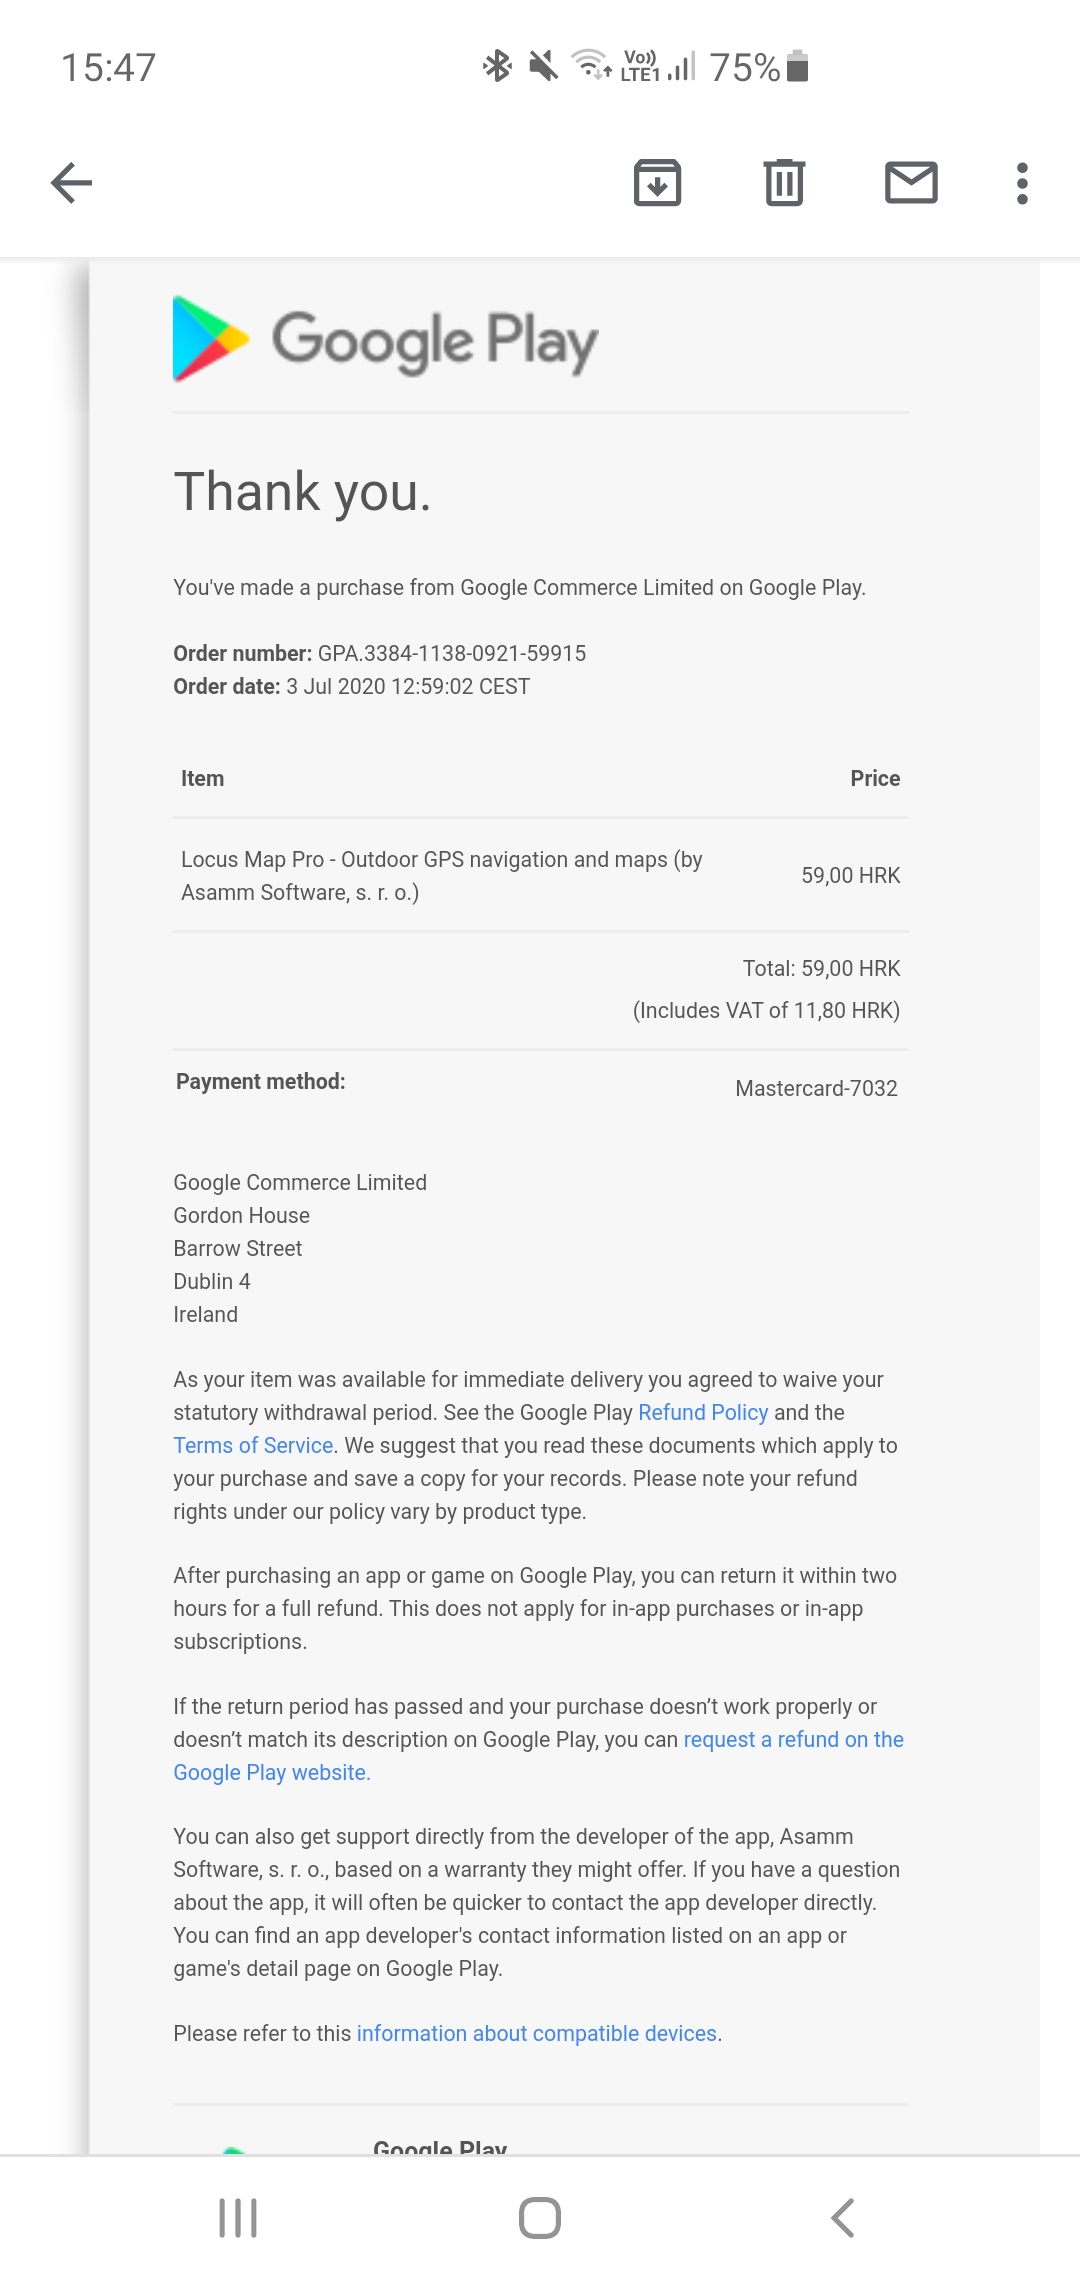Viewport: 1080px width, 2280px height.
Task: Tap the Thank you heading
Action: (302, 492)
